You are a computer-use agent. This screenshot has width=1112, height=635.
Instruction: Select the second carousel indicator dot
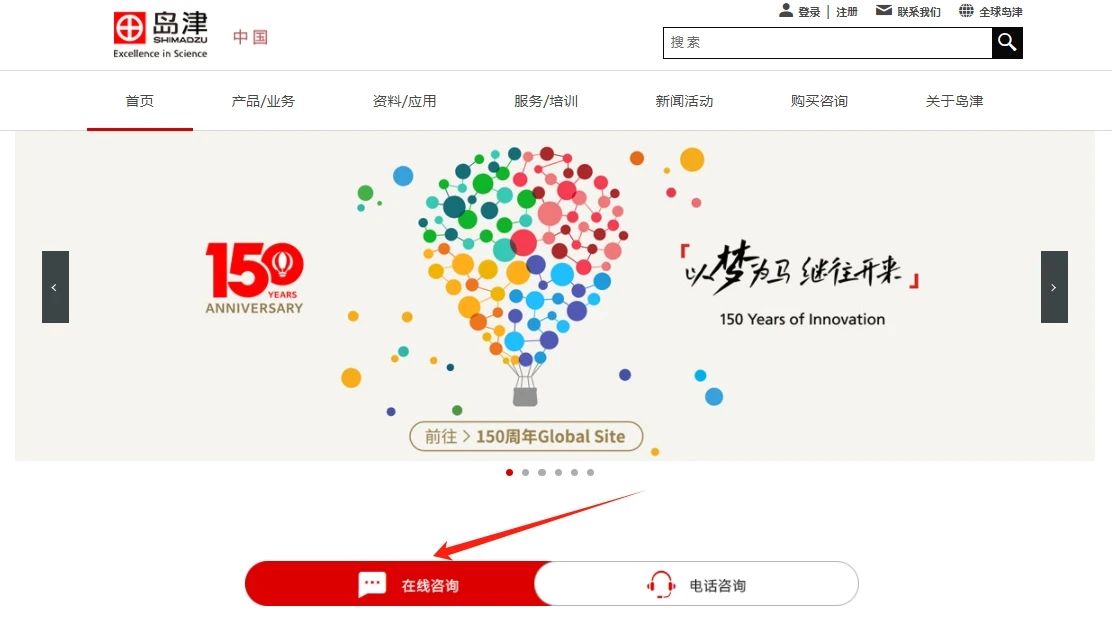click(526, 473)
